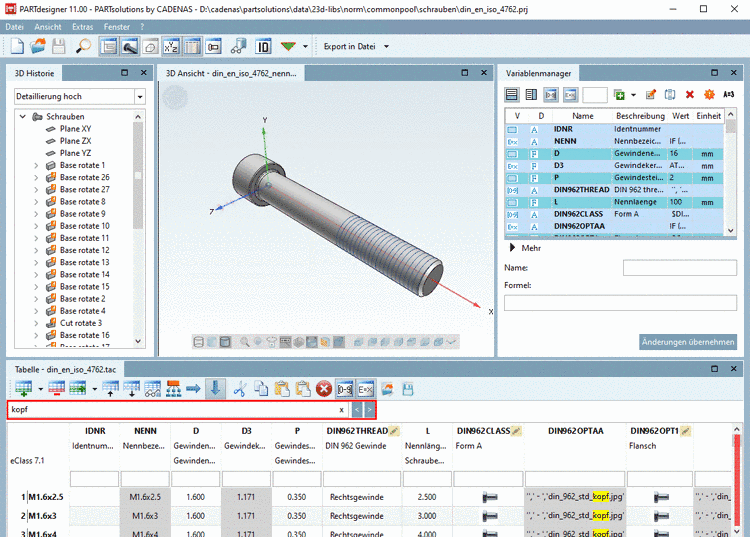The width and height of the screenshot is (750, 537).
Task: Click the table's vertical scrollbar
Action: [x=737, y=480]
